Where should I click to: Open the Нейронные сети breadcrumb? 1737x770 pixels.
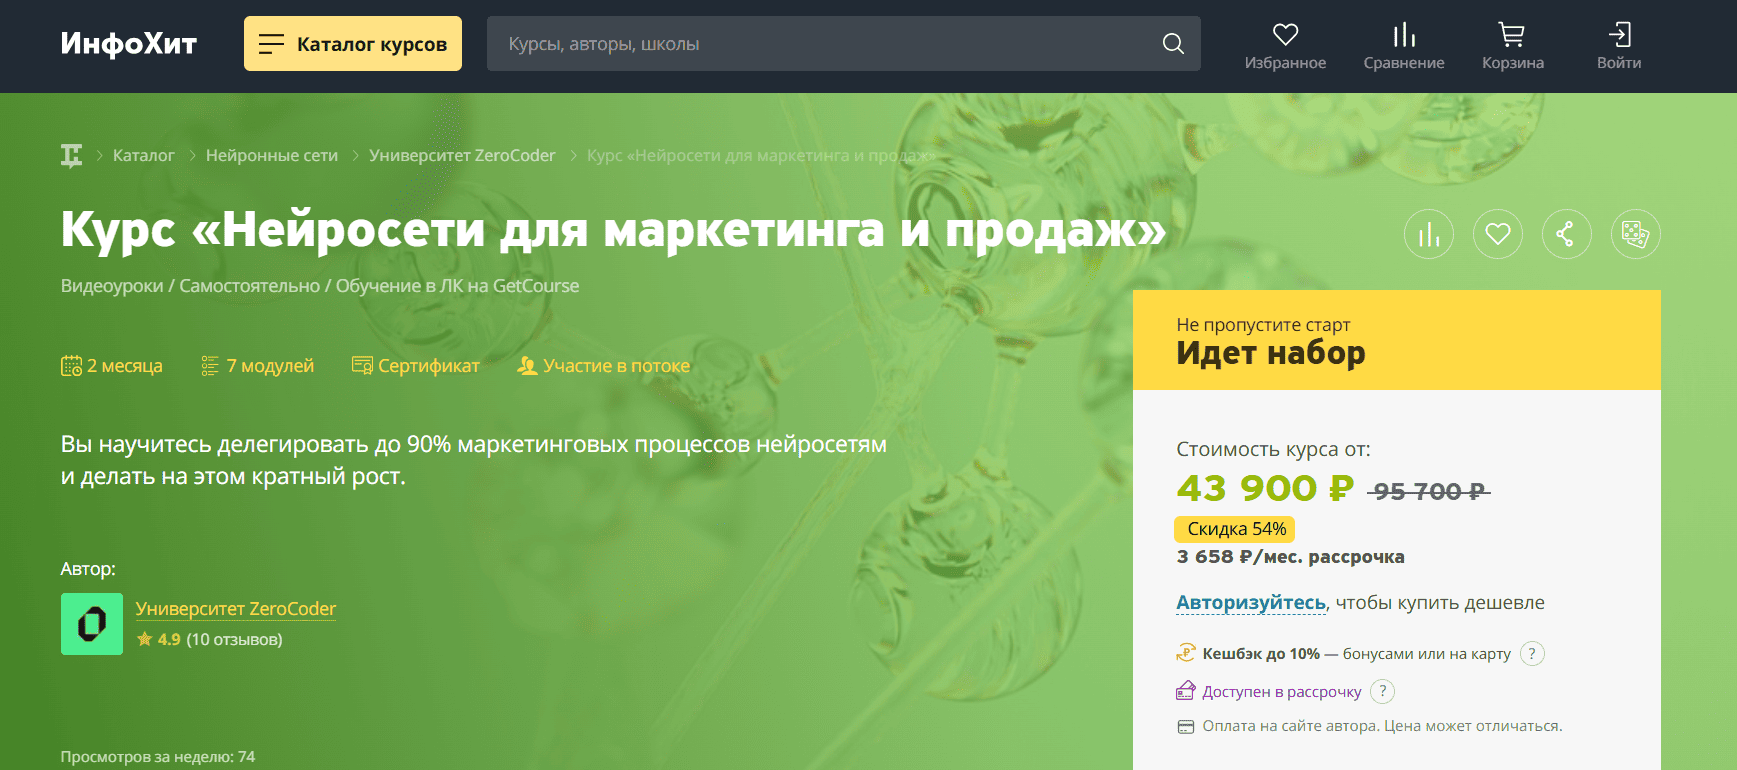[x=272, y=156]
